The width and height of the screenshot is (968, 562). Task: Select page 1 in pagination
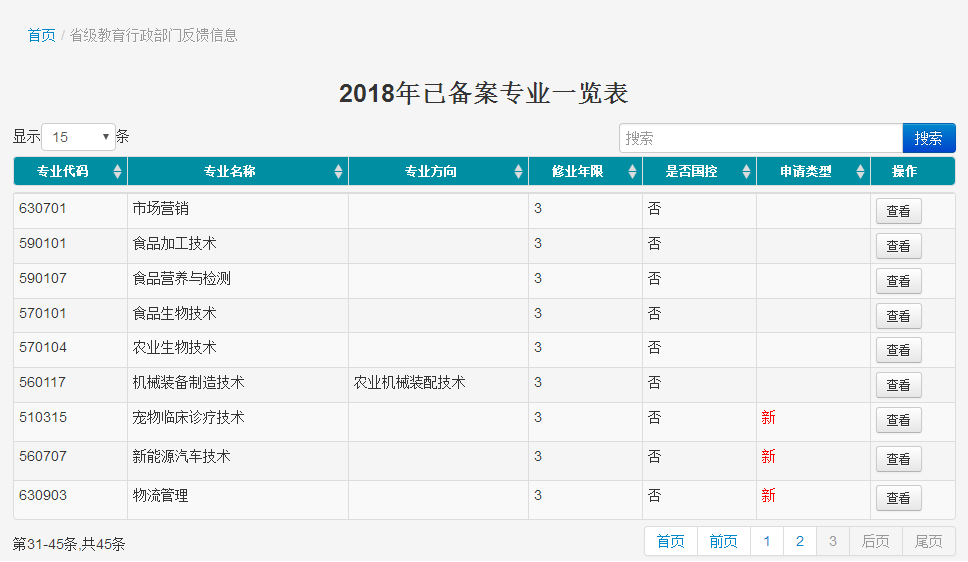(x=766, y=541)
